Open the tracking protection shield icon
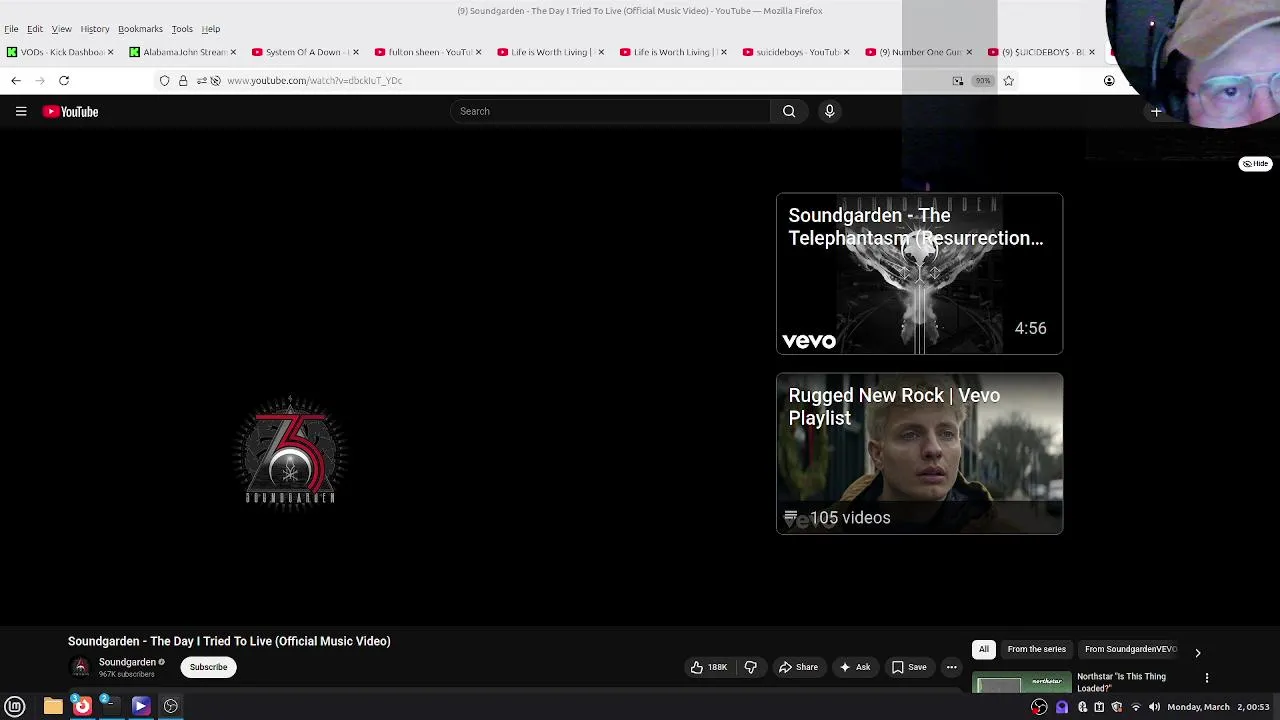 pos(165,81)
